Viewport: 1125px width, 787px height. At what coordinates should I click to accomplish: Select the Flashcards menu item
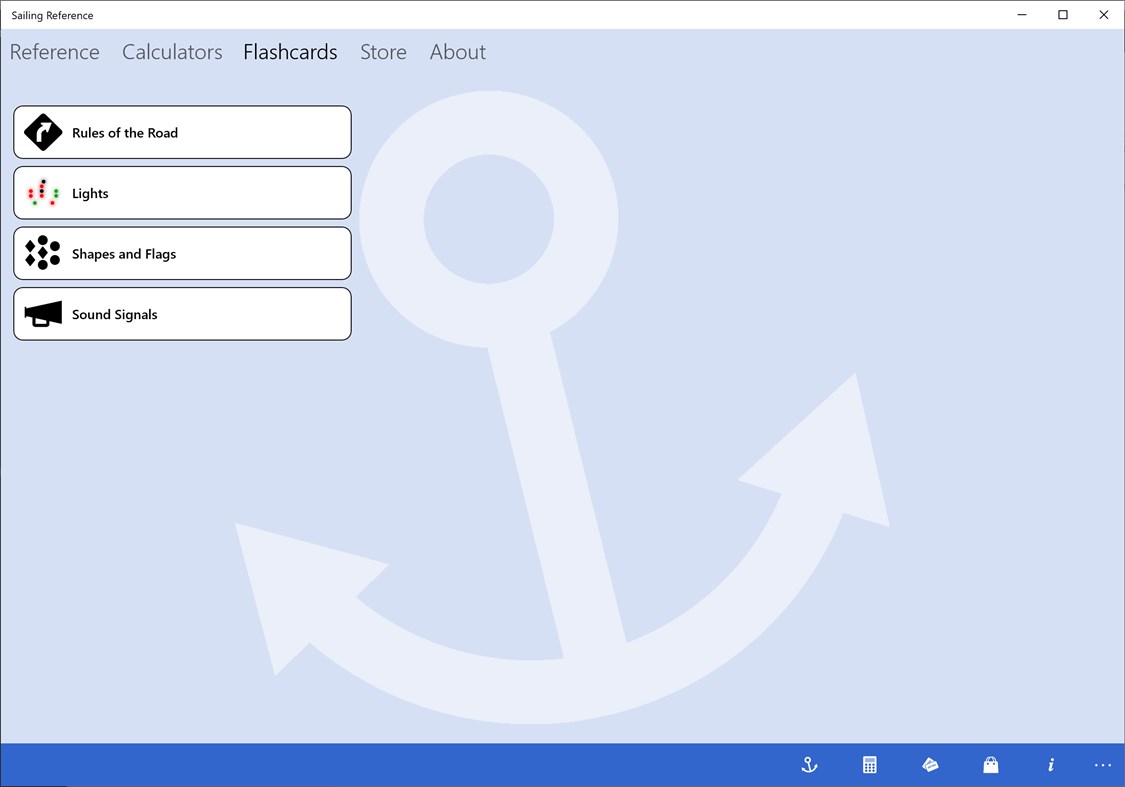[290, 52]
